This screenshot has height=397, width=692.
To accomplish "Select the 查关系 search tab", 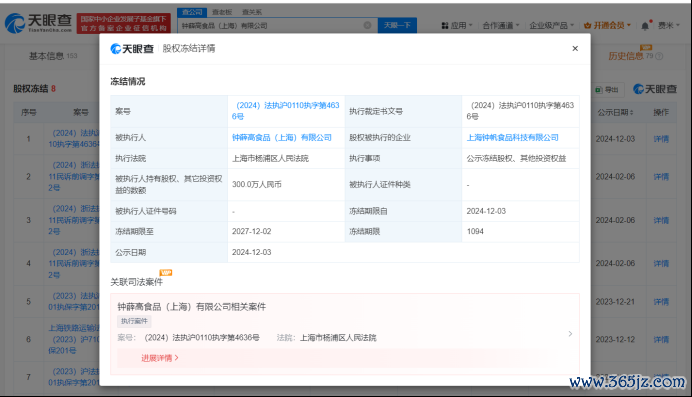I will coord(252,12).
